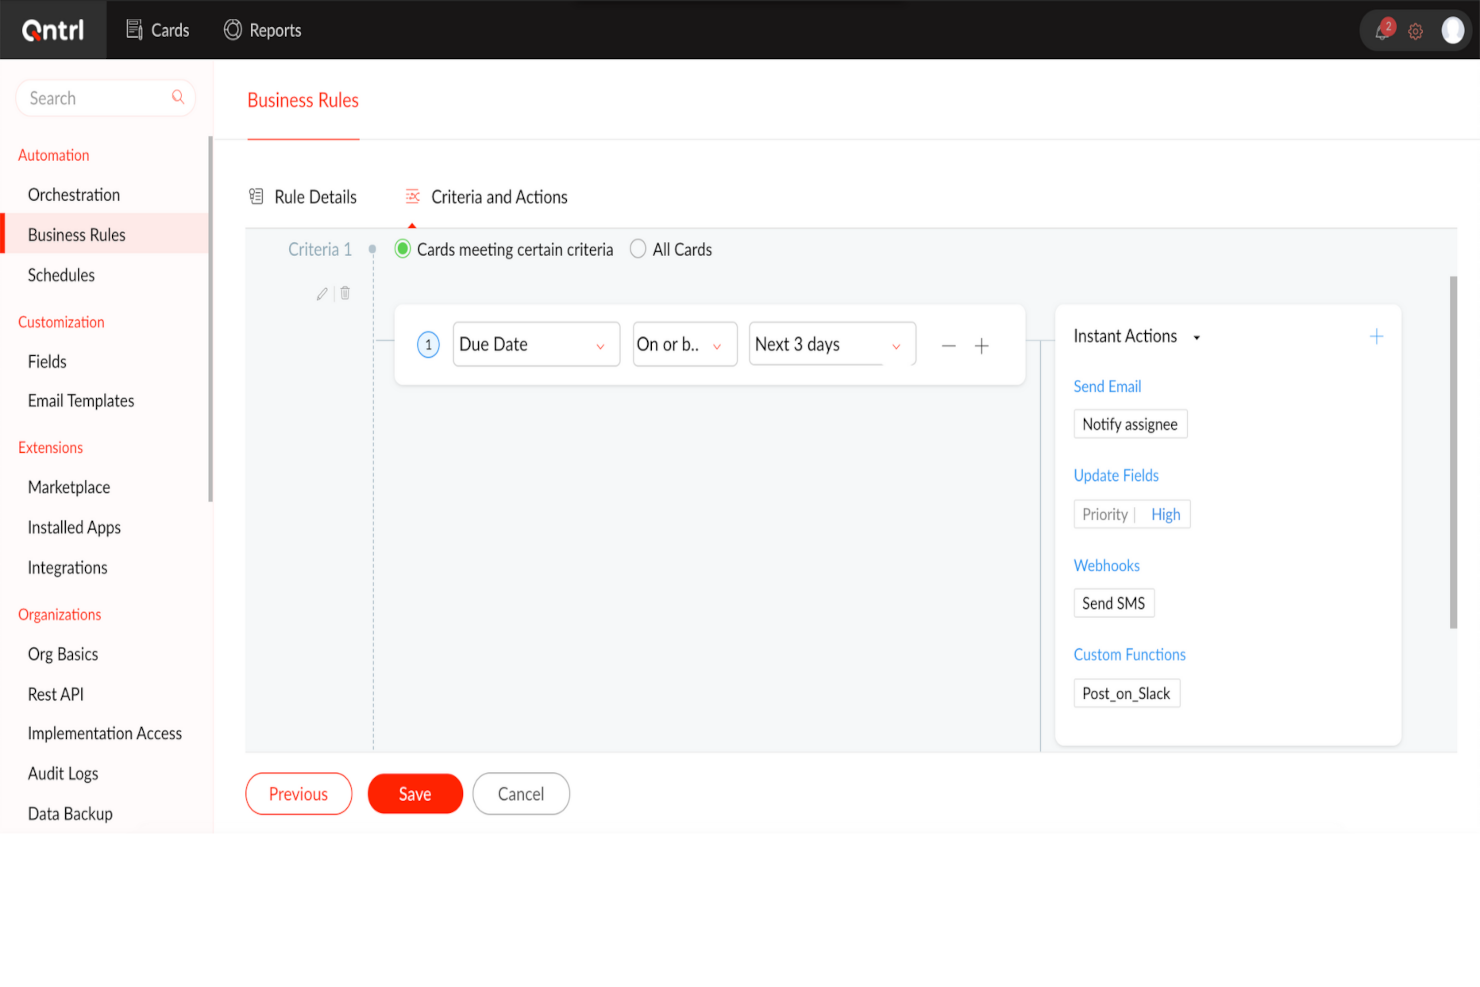Viewport: 1480px width, 987px height.
Task: Select the All Cards radio button
Action: [x=638, y=249]
